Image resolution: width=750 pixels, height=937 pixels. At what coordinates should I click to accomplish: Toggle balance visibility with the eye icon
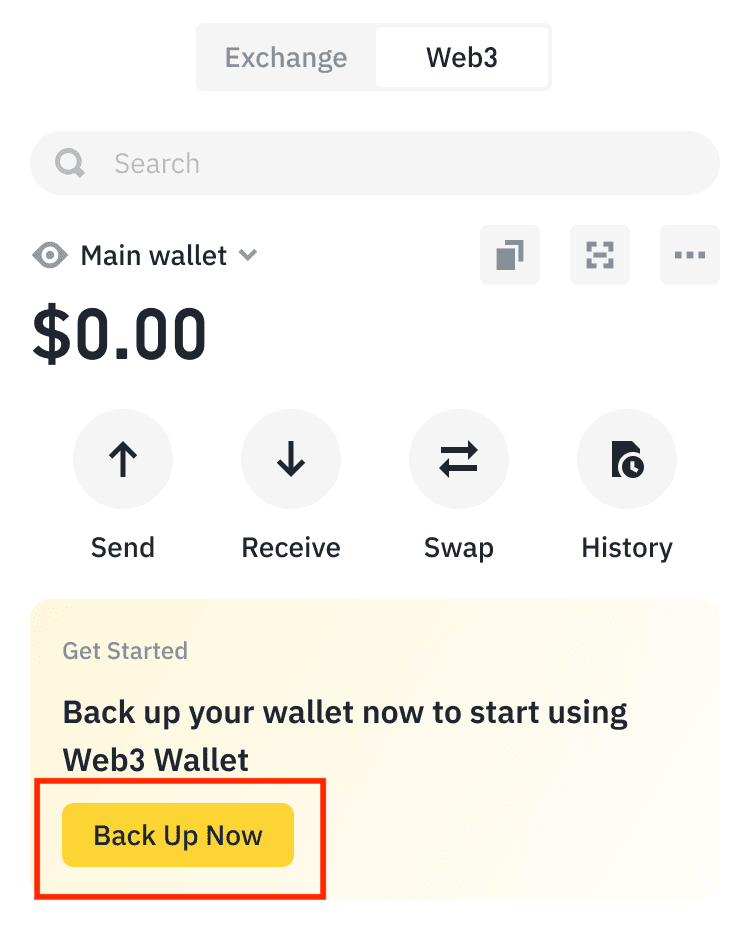[50, 256]
